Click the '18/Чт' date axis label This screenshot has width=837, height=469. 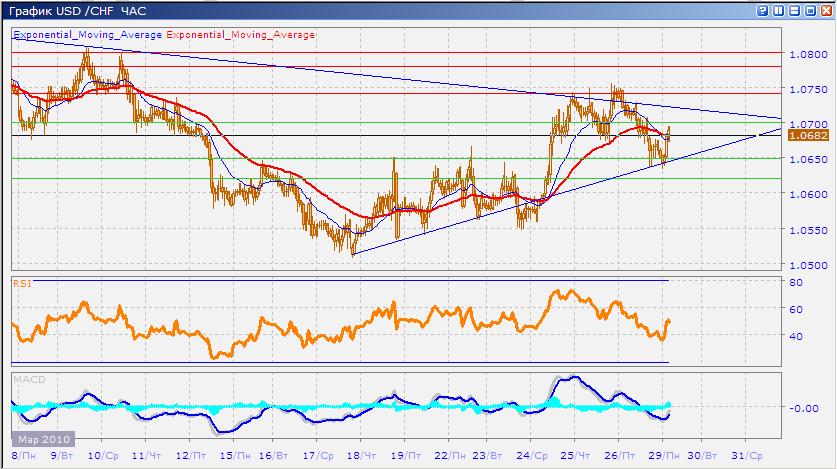361,456
